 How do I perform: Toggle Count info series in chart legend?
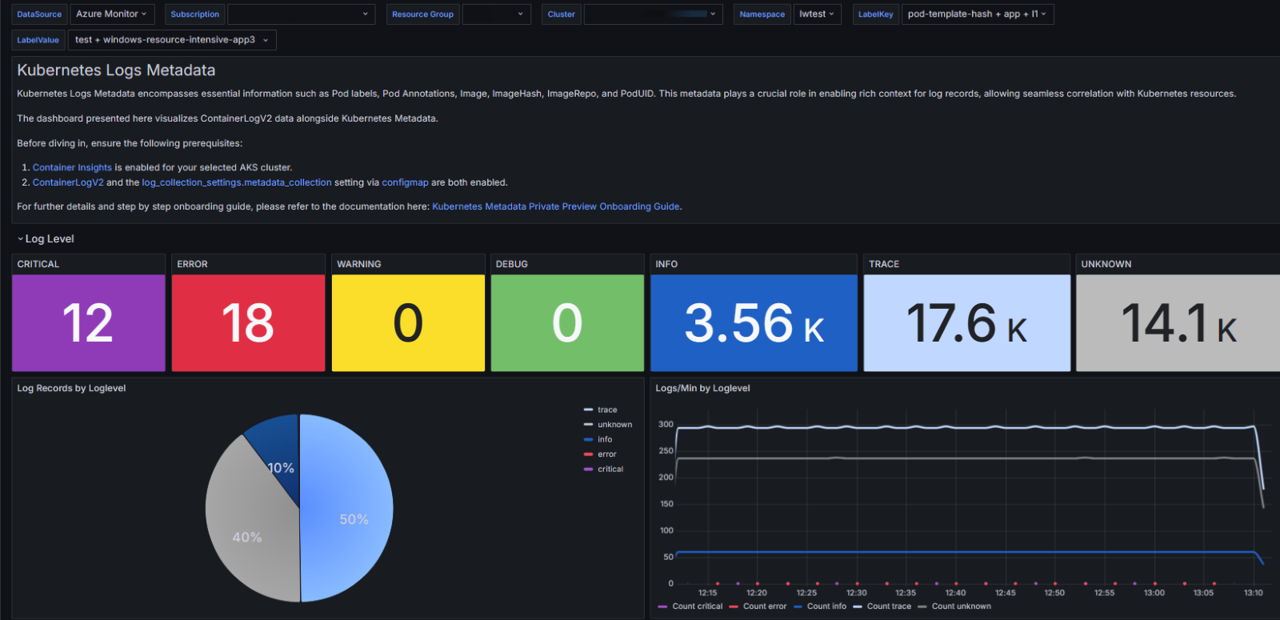coord(826,606)
